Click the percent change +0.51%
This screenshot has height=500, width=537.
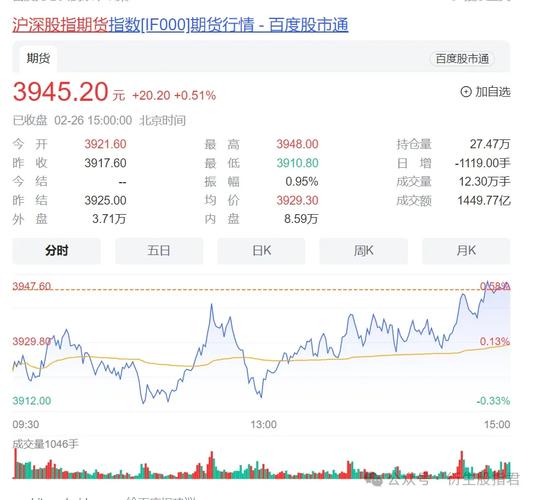(195, 96)
